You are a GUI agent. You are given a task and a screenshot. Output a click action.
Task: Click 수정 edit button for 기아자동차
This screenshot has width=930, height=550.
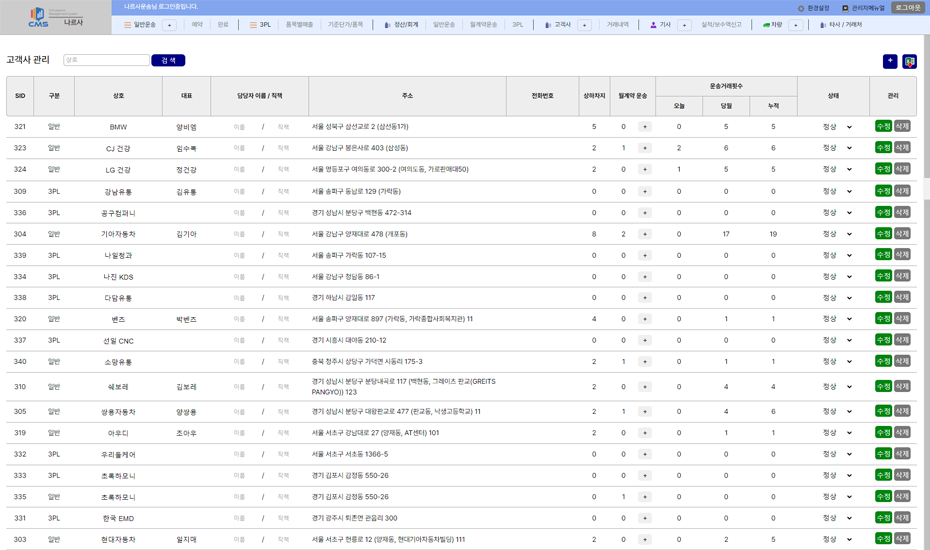coord(883,234)
